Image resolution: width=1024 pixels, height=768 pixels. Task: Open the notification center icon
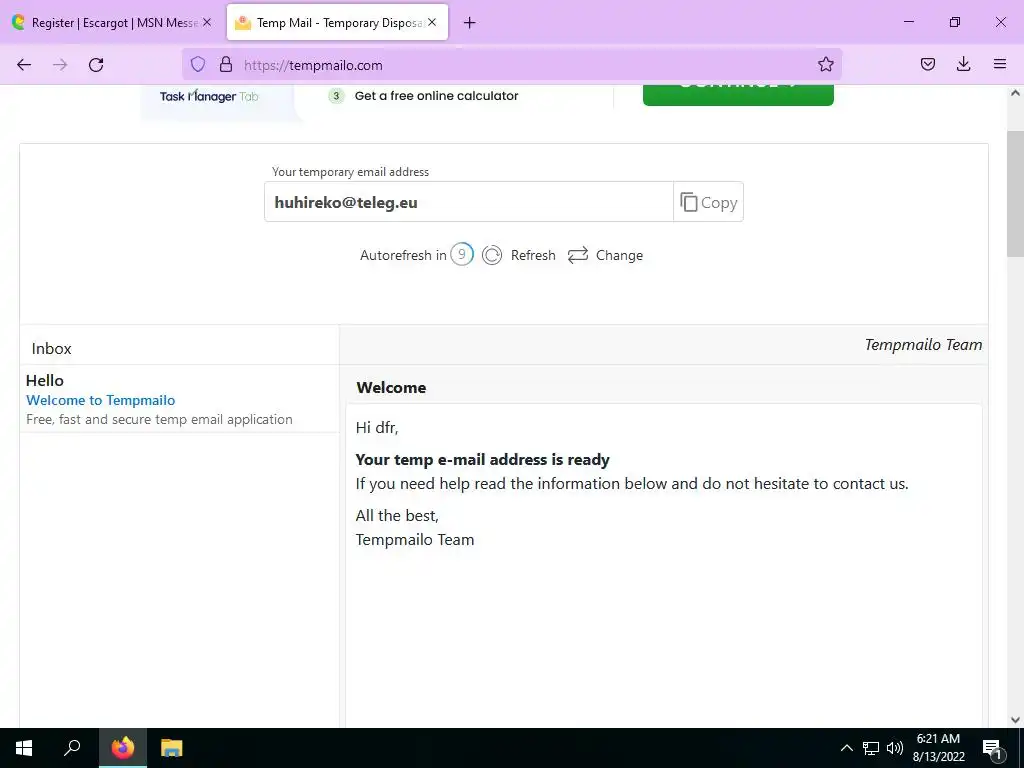[993, 748]
